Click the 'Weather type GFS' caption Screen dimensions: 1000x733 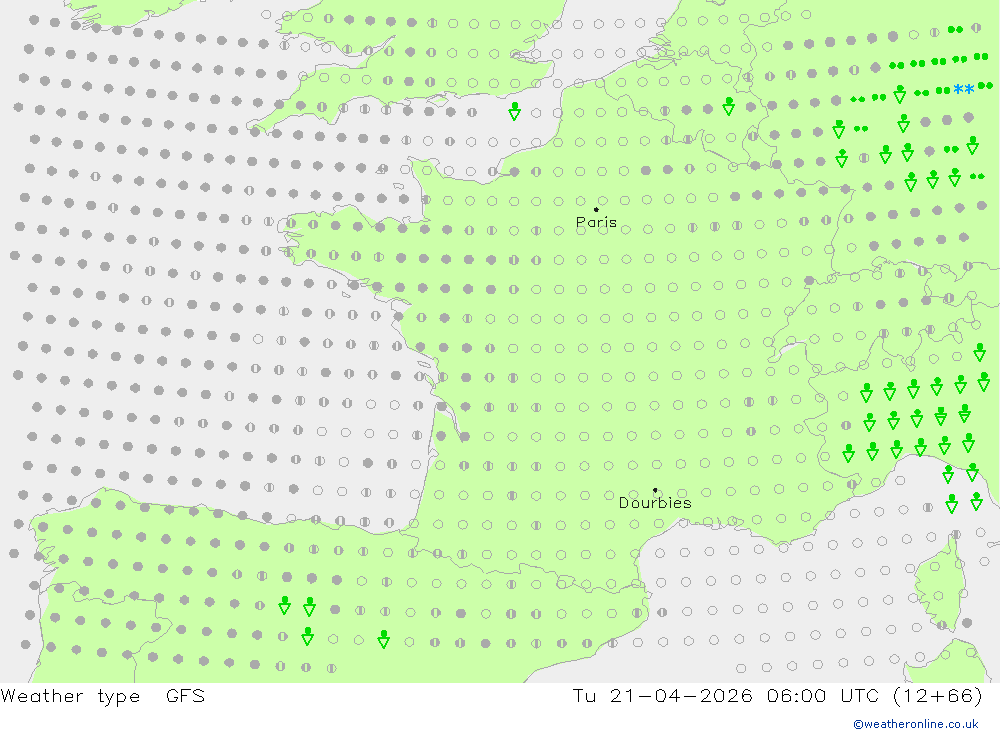click(x=103, y=696)
